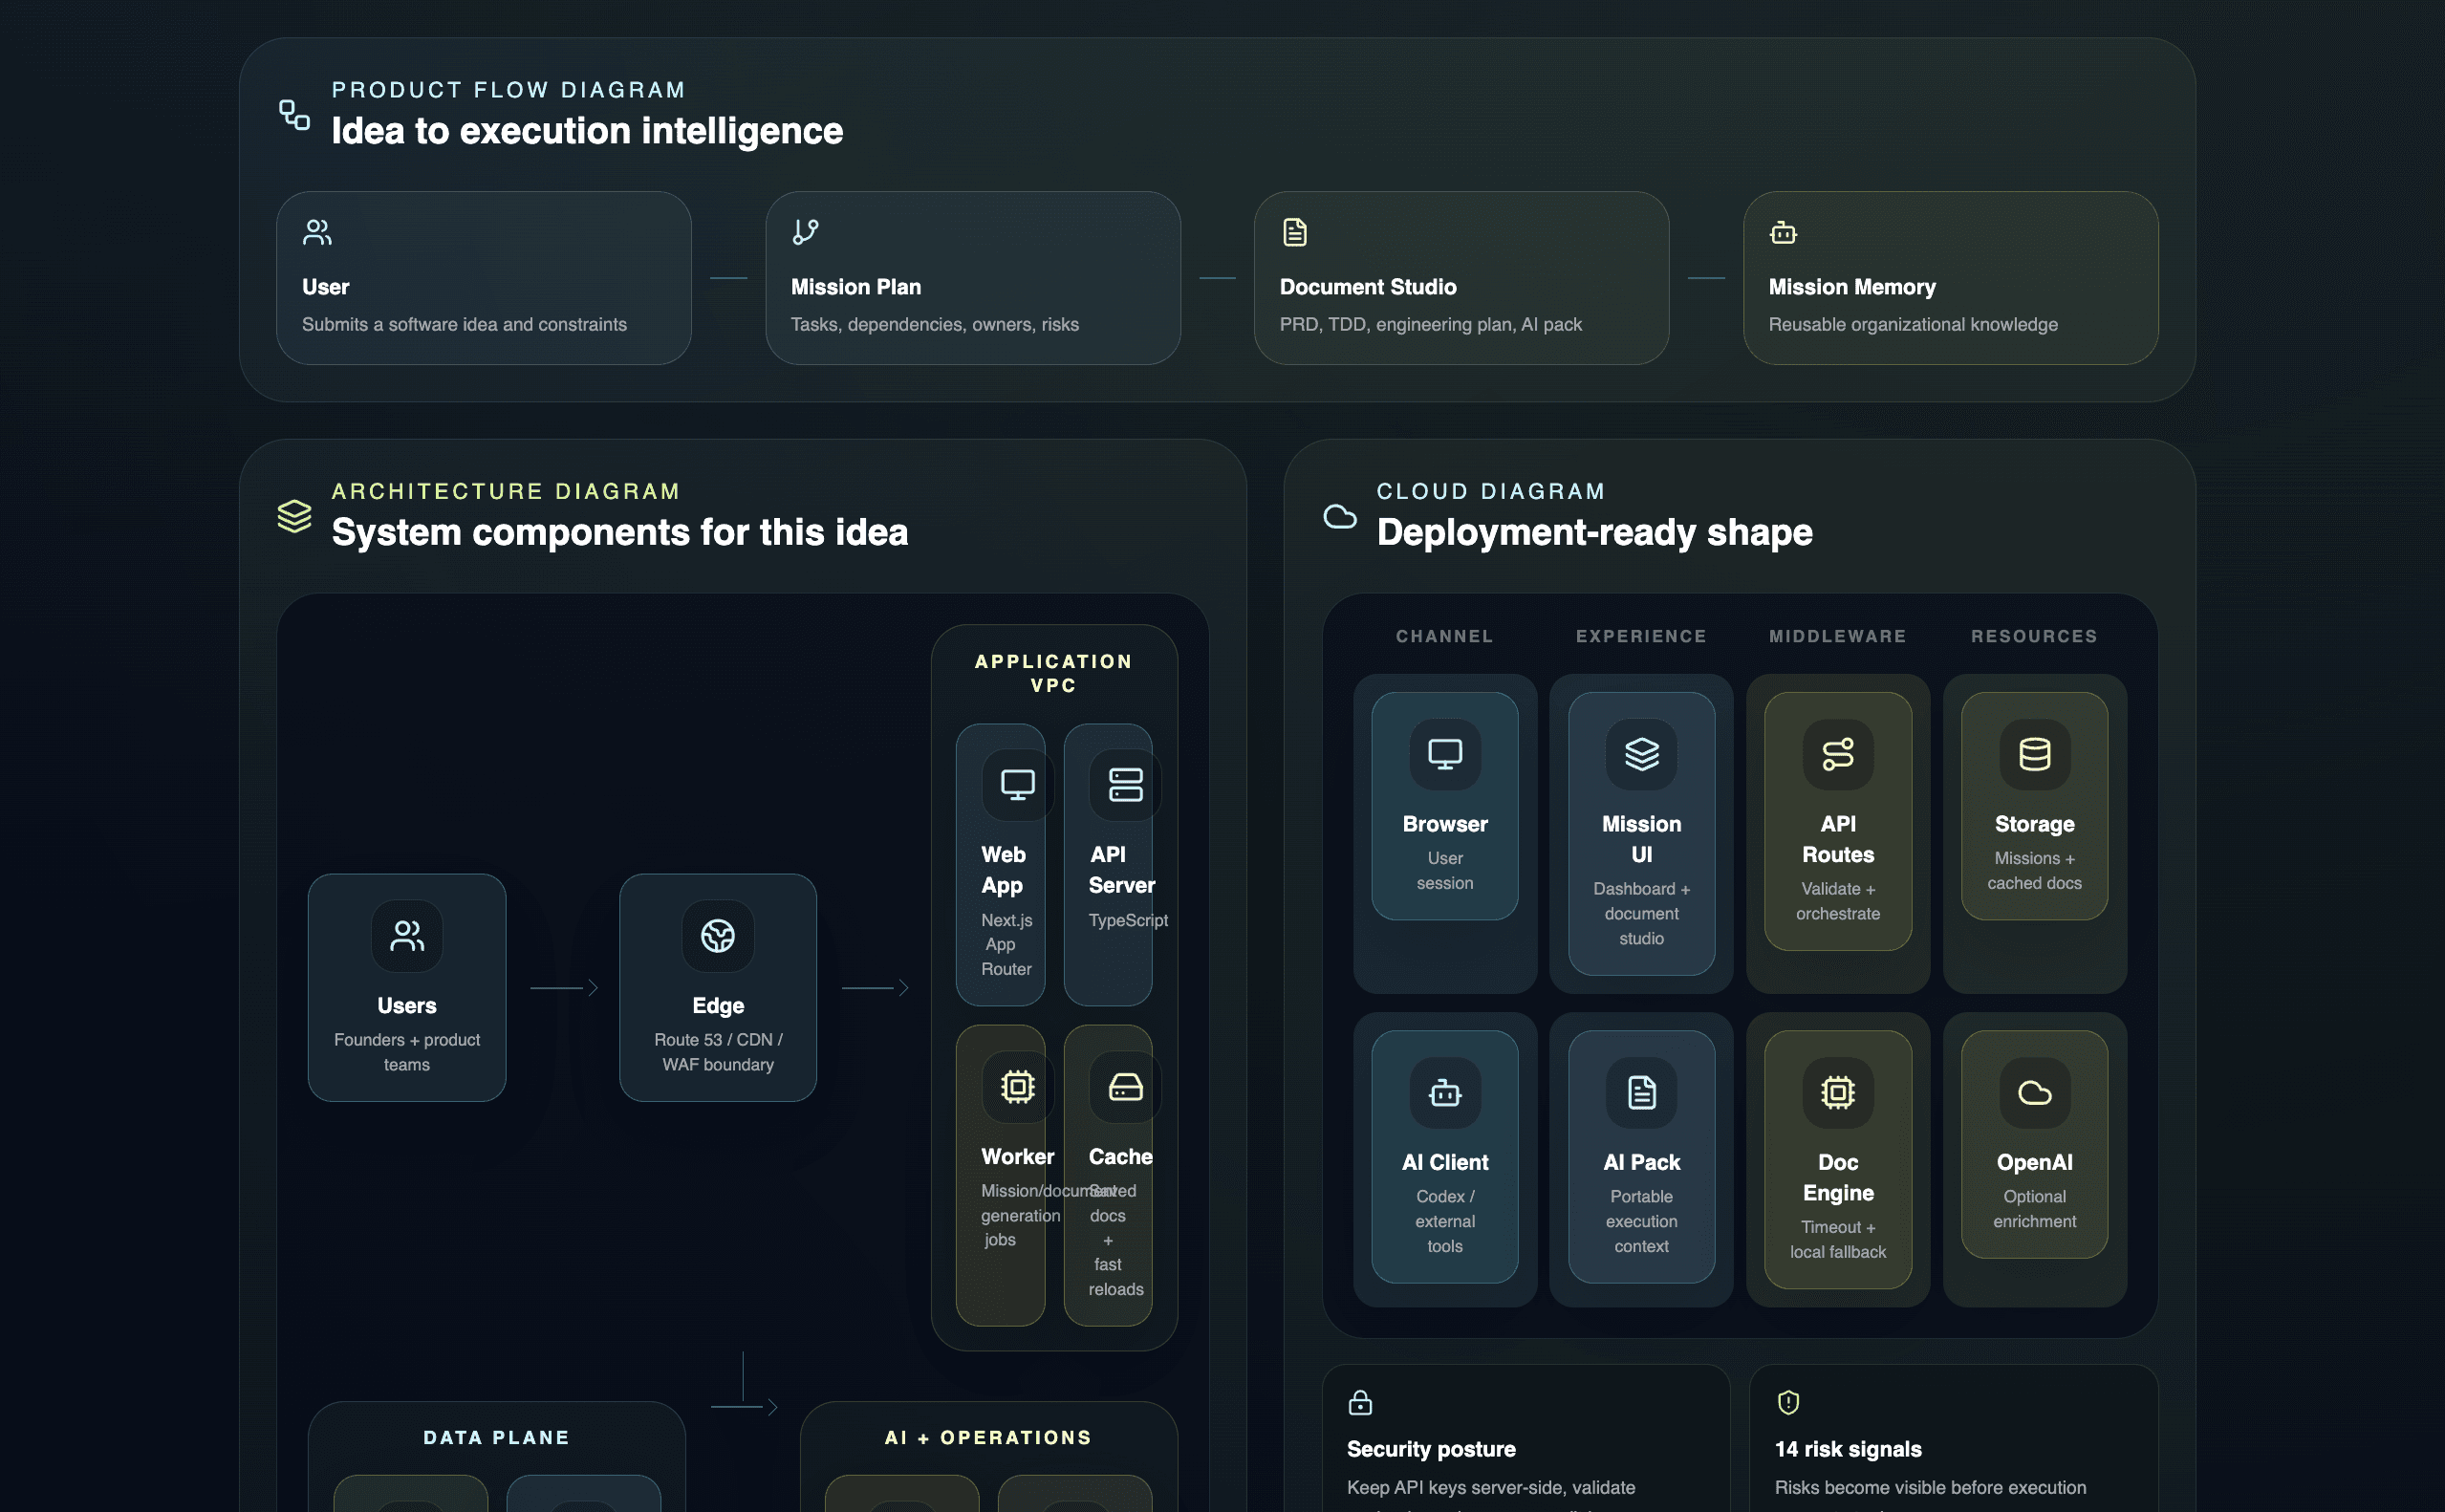Image resolution: width=2445 pixels, height=1512 pixels.
Task: Click the API Server node title
Action: pyautogui.click(x=1122, y=870)
